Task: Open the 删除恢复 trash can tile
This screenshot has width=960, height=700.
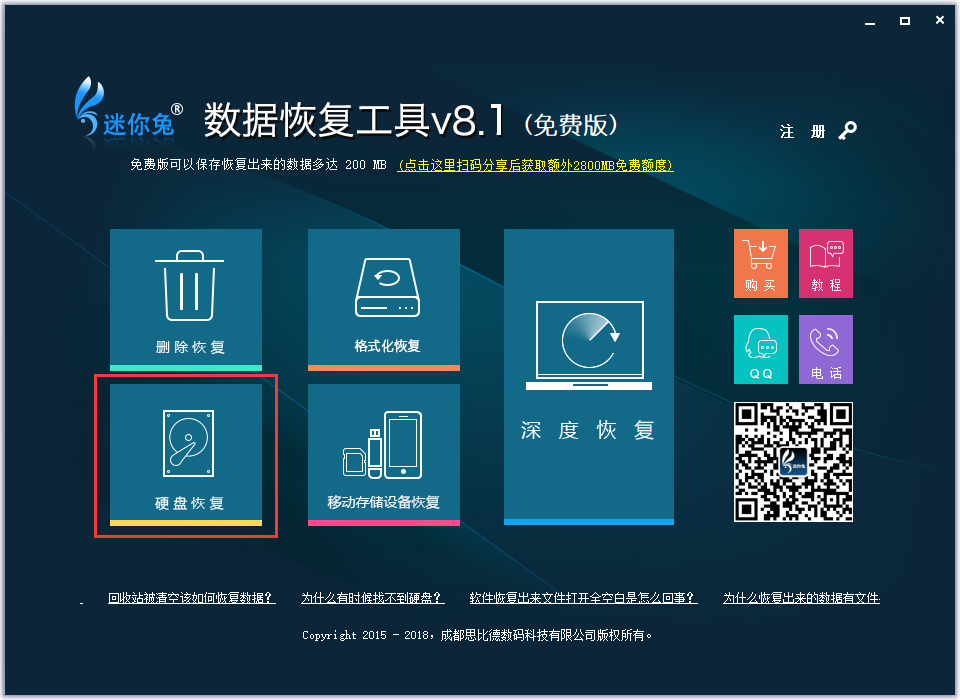Action: 186,299
